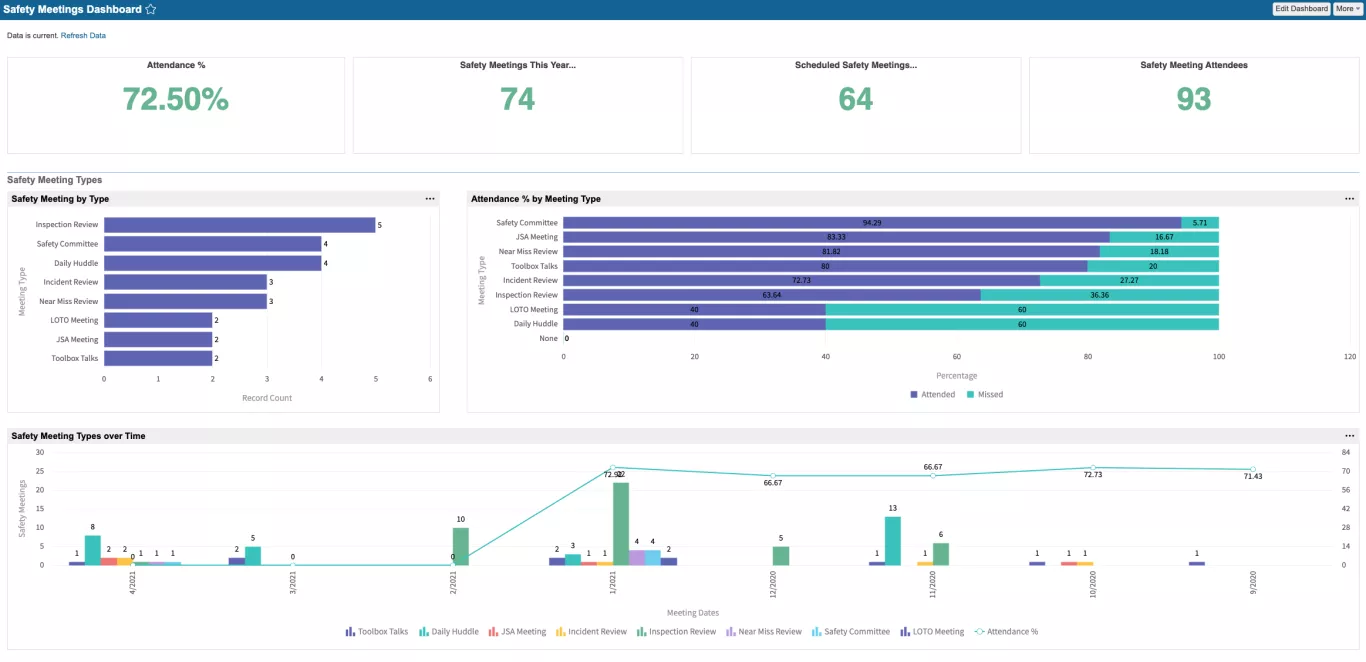
Task: Toggle Near Miss Review in the bottom chart legend
Action: tap(764, 632)
